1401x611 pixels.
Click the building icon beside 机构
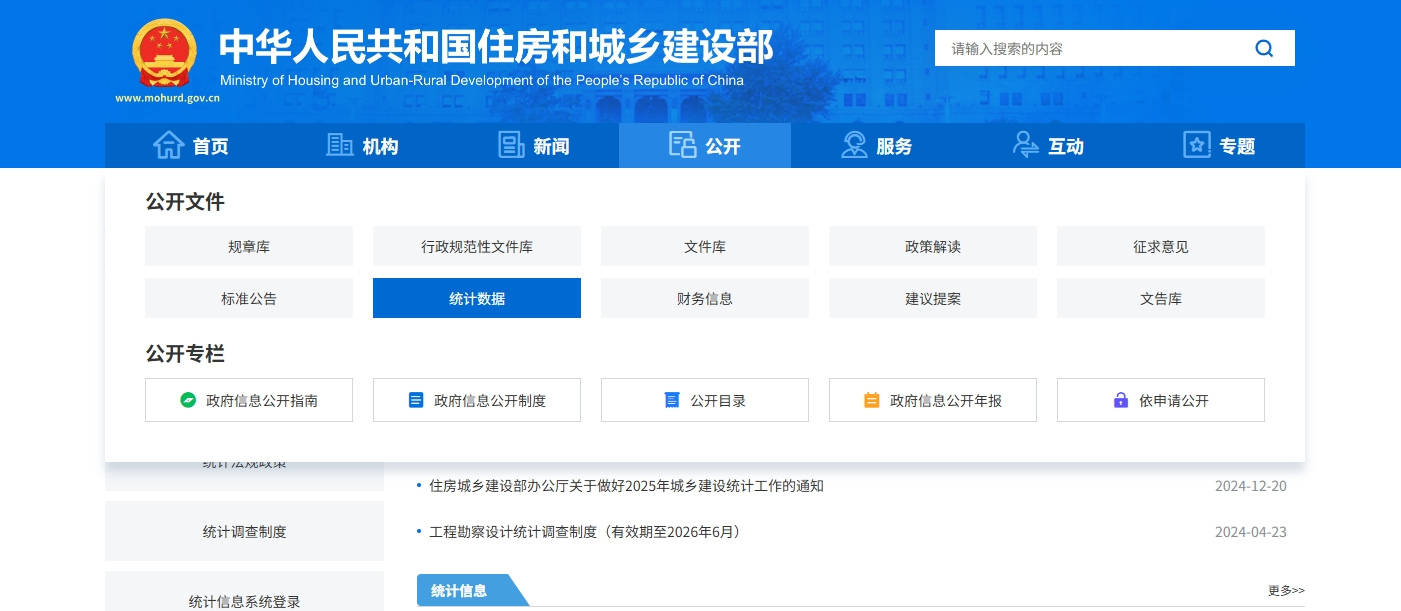340,146
